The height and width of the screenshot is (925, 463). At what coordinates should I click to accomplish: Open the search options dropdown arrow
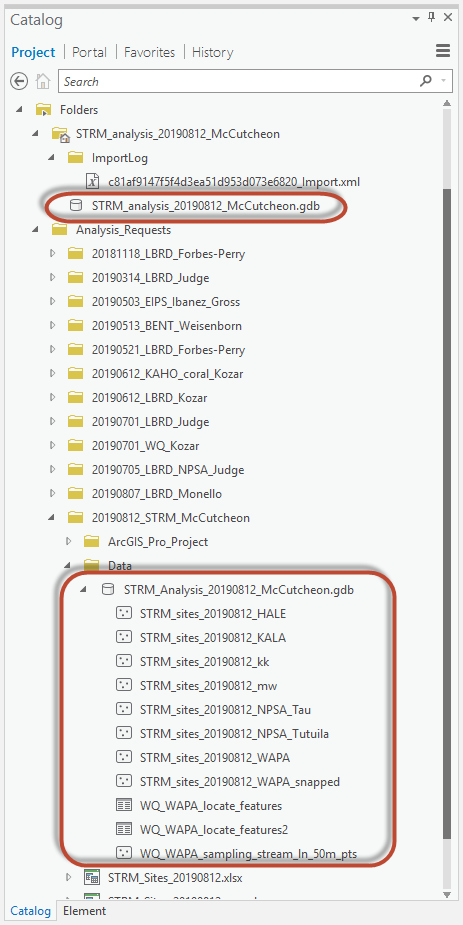click(443, 81)
